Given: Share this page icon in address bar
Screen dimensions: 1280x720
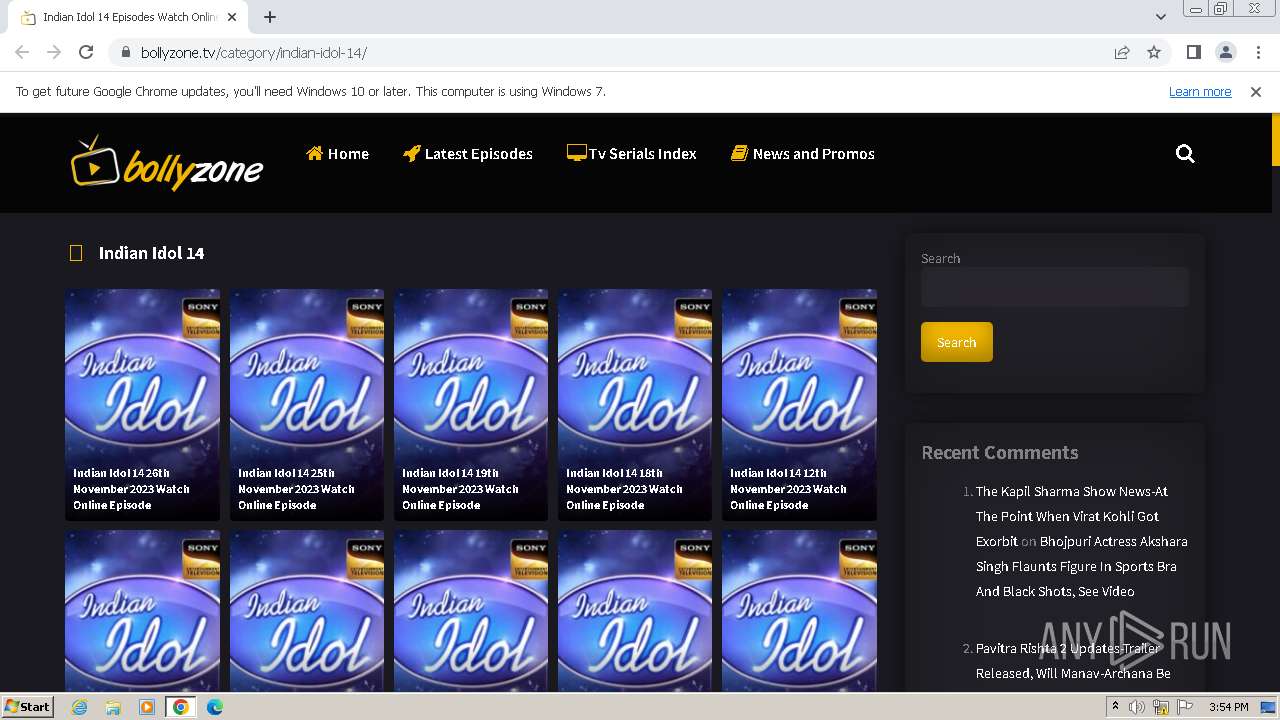Looking at the screenshot, I should [1122, 53].
